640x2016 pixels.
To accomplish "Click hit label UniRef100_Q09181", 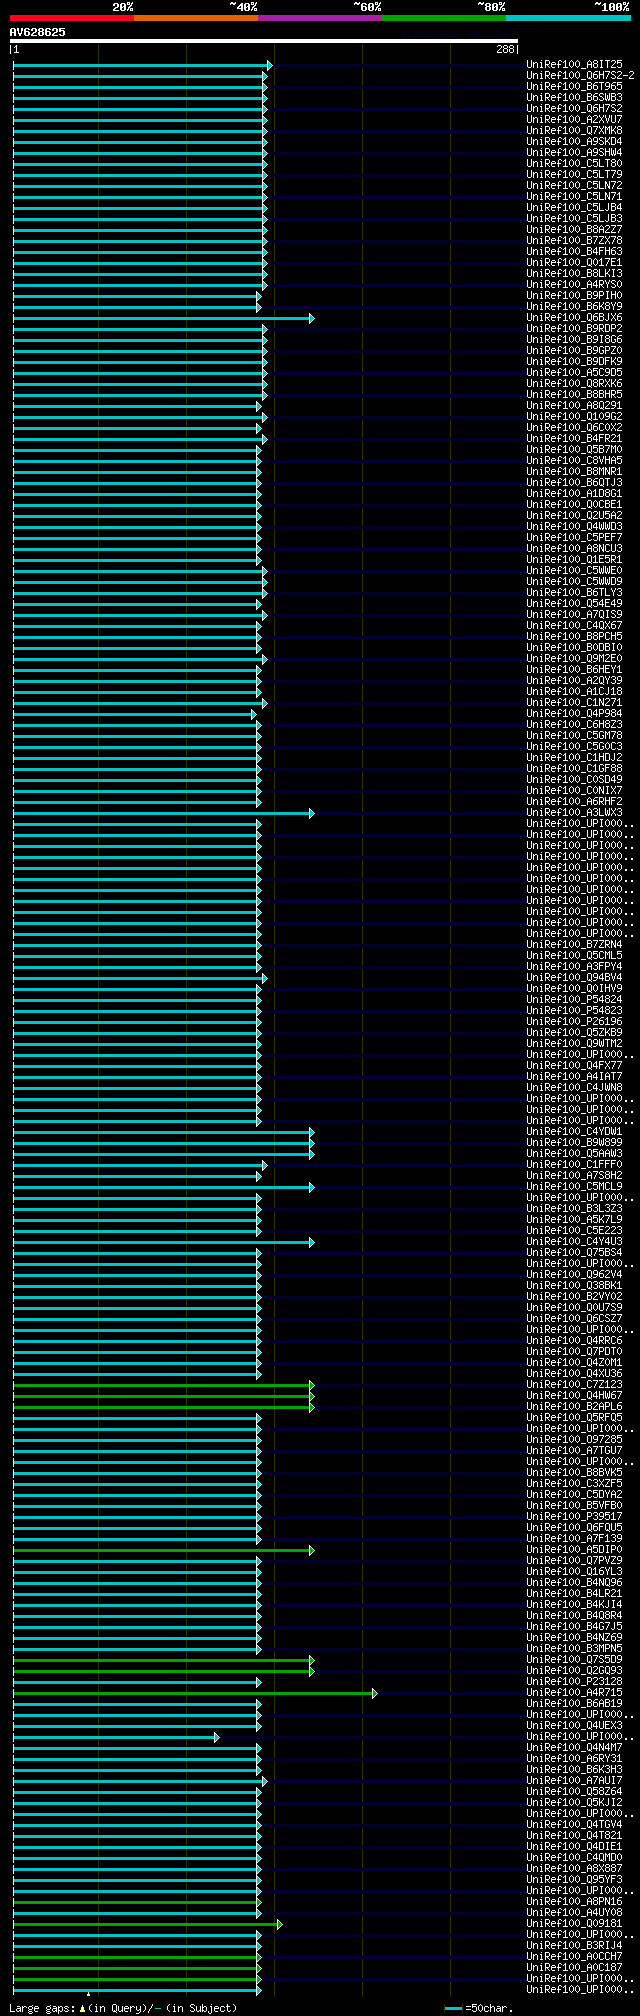I will 574,1924.
